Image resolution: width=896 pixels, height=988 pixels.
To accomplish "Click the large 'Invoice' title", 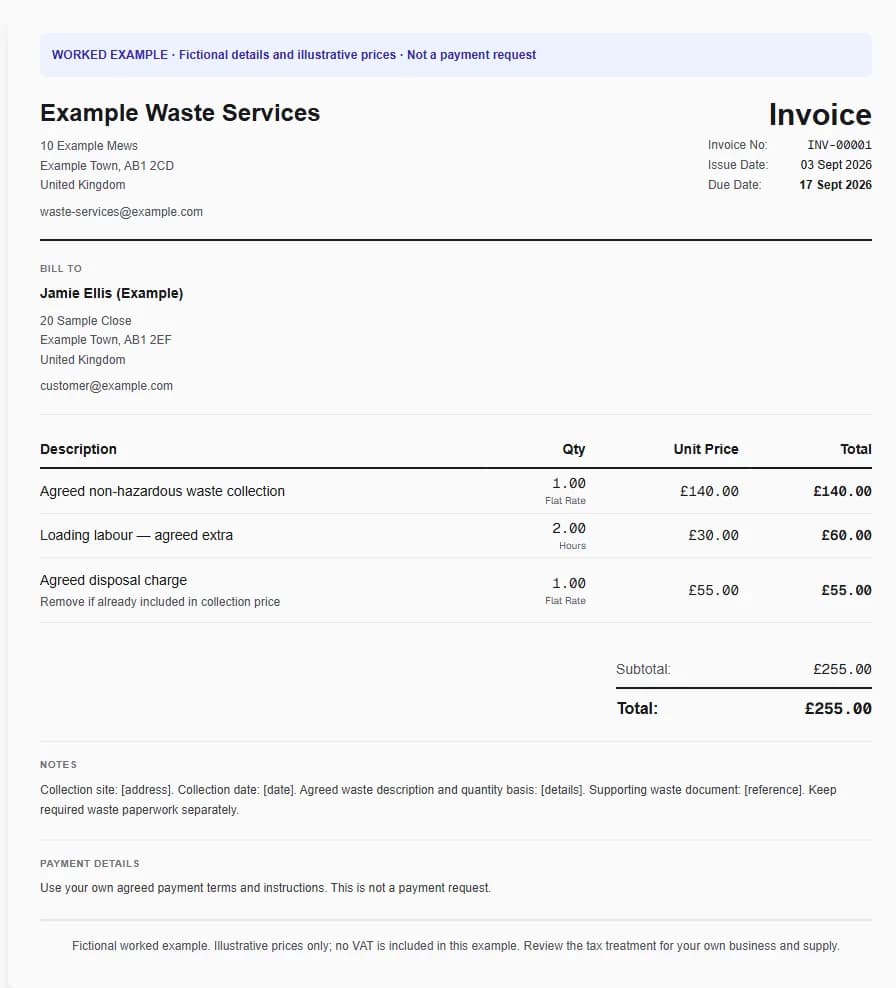I will (x=820, y=115).
